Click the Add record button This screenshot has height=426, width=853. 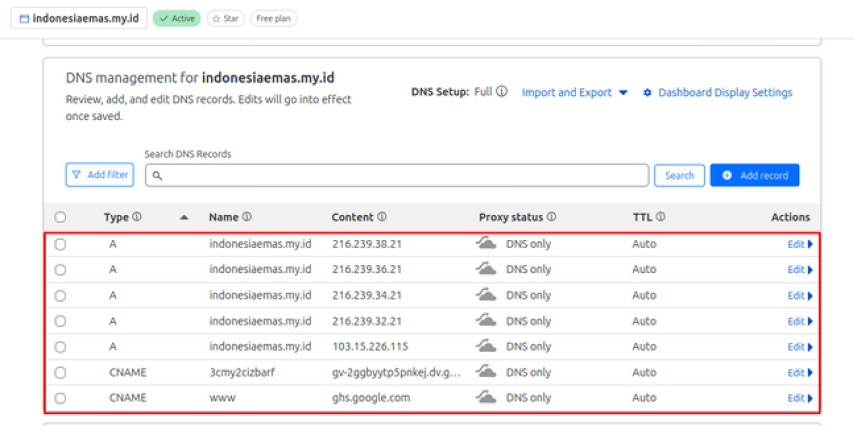(x=755, y=175)
